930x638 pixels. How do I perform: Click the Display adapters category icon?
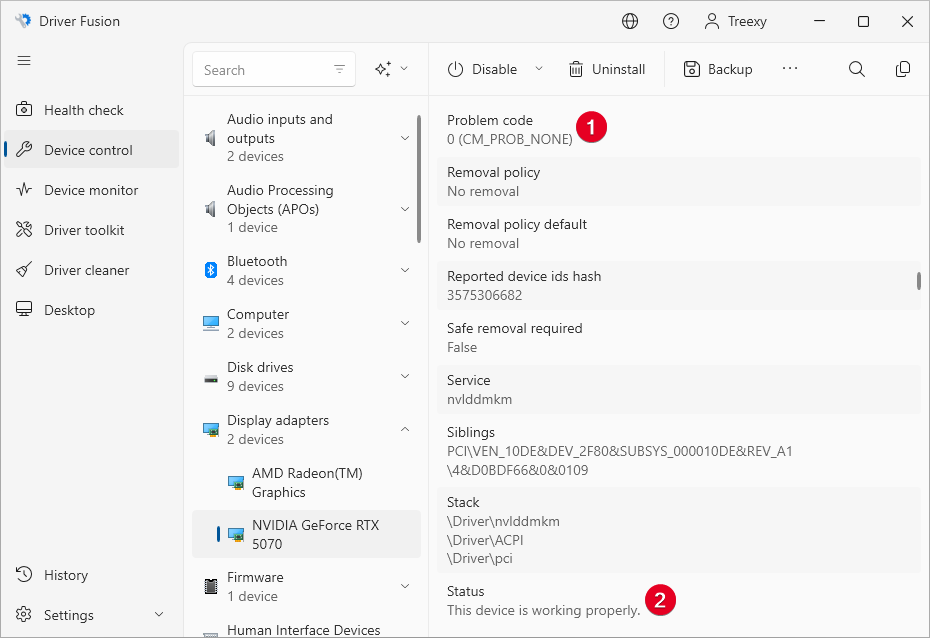pos(211,429)
